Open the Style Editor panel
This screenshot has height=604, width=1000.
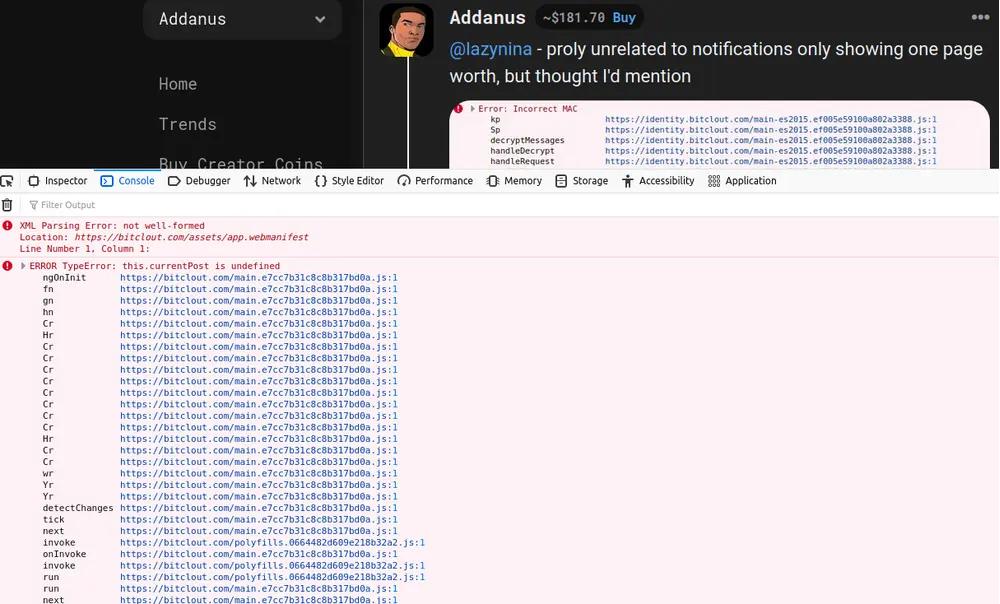[x=349, y=181]
